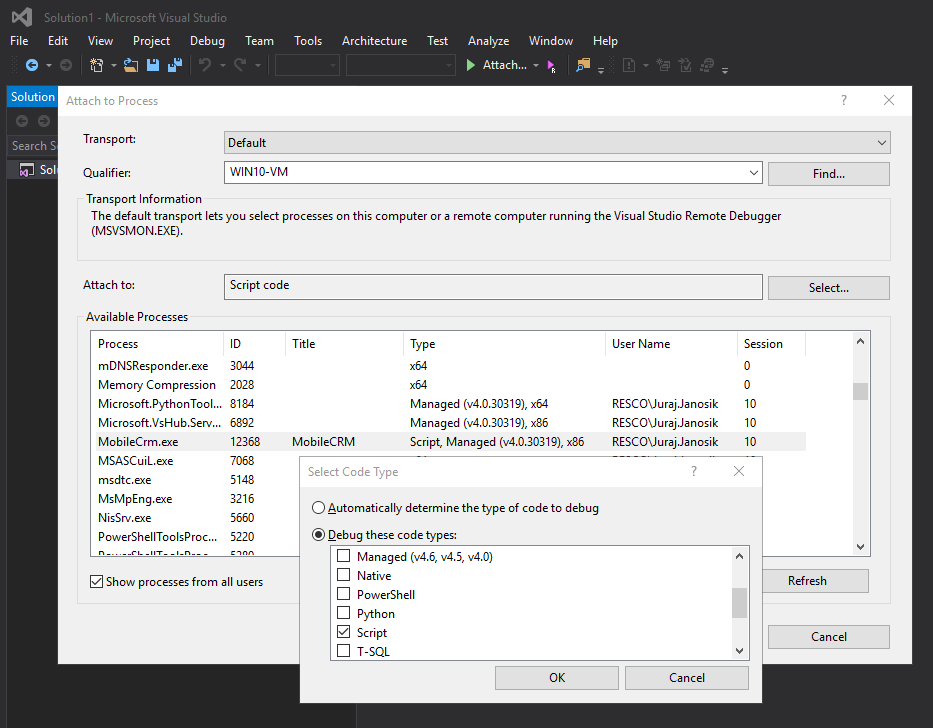Expand the Transport dropdown
933x728 pixels.
tap(881, 143)
